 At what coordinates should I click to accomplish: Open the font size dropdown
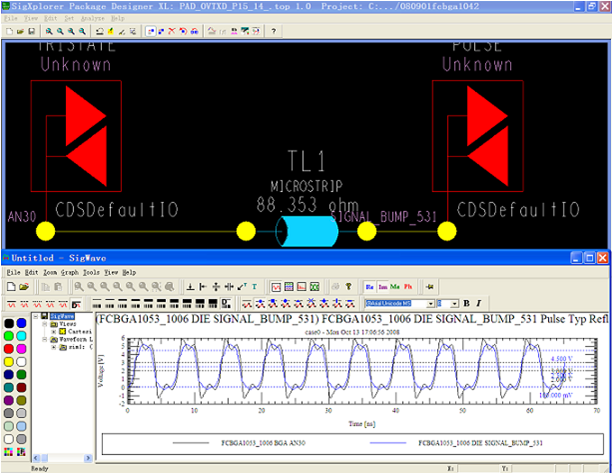pyautogui.click(x=455, y=302)
